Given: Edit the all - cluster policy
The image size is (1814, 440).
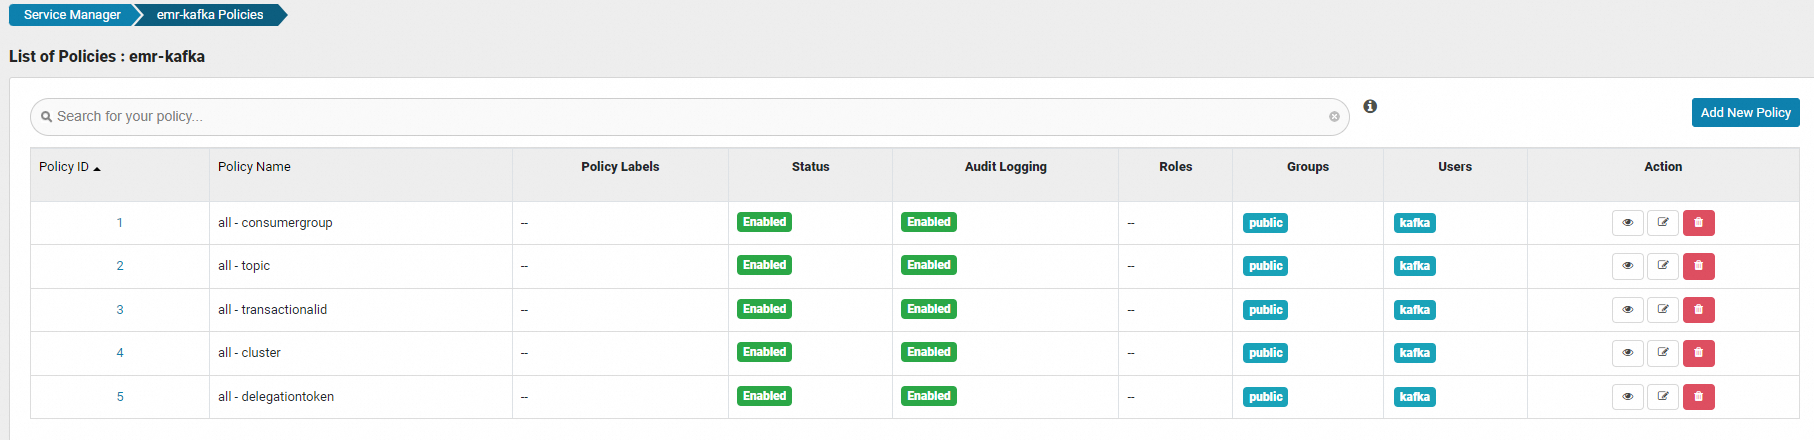Looking at the screenshot, I should coord(1663,353).
